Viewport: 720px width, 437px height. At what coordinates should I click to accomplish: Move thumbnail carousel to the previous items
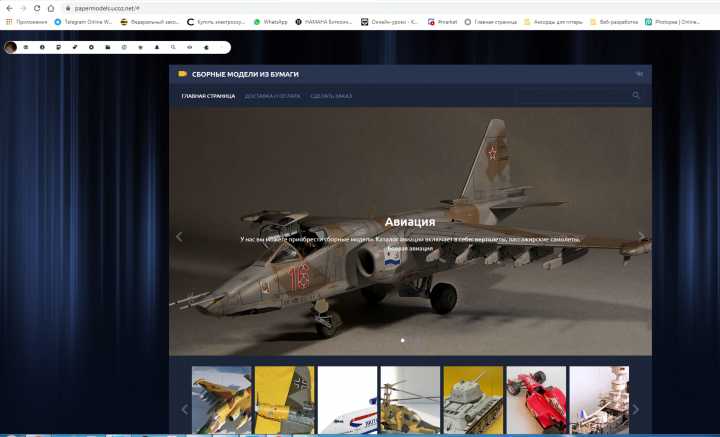click(185, 409)
